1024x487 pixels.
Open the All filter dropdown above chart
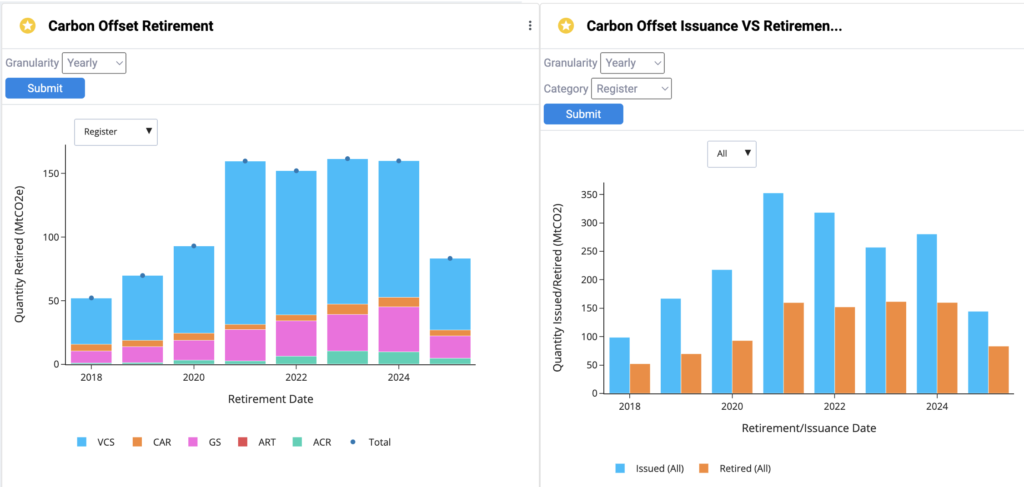tap(731, 154)
